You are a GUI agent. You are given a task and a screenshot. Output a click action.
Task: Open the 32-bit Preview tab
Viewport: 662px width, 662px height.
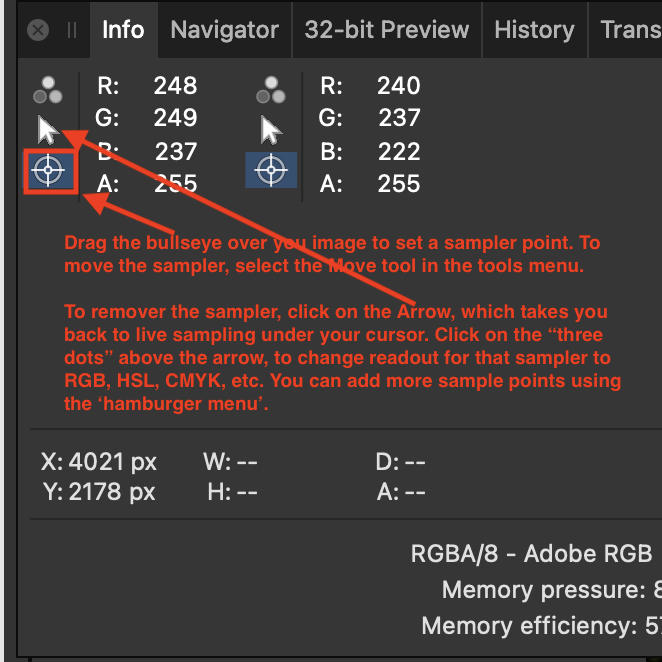tap(387, 30)
